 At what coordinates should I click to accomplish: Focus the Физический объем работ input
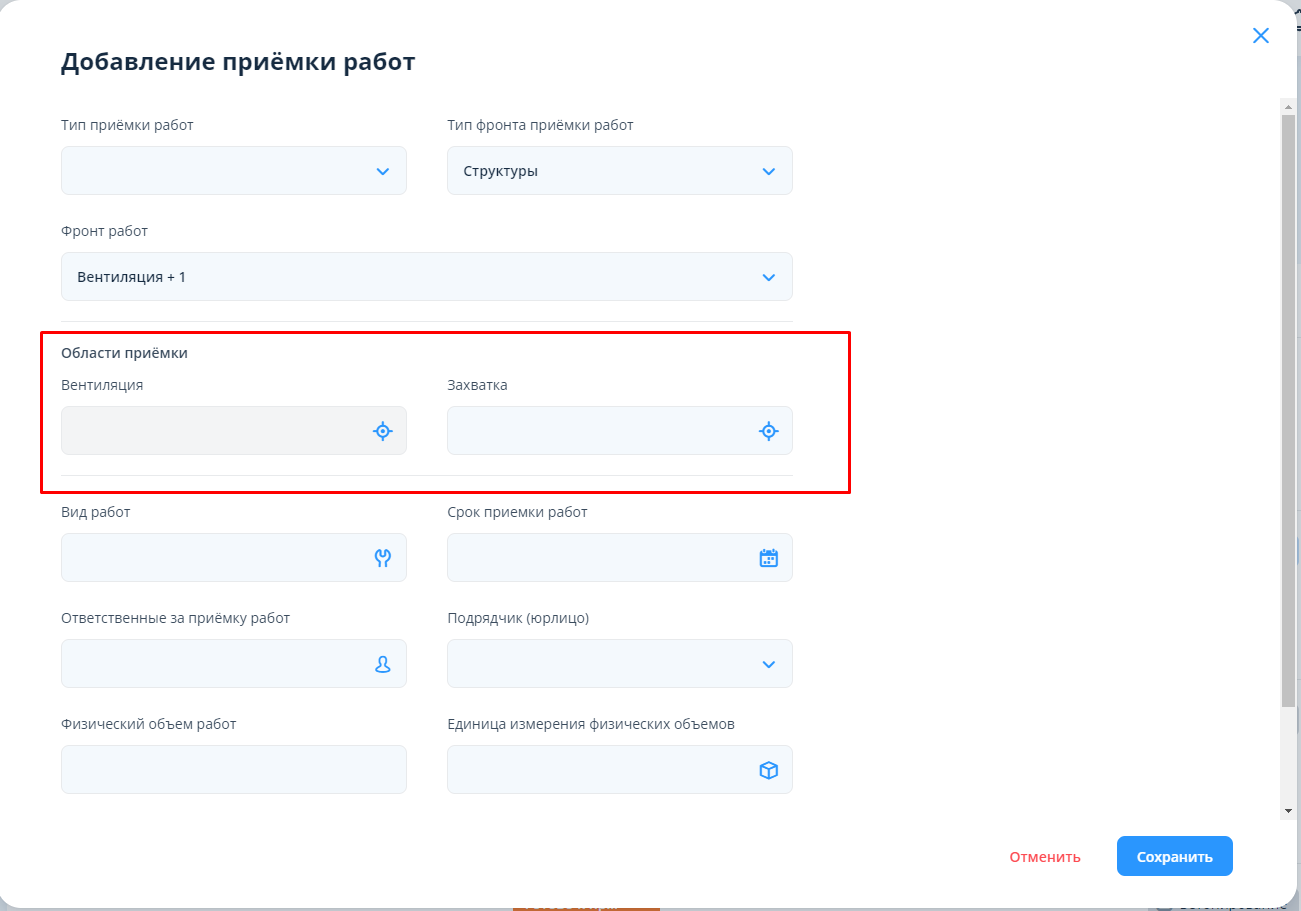pyautogui.click(x=234, y=770)
